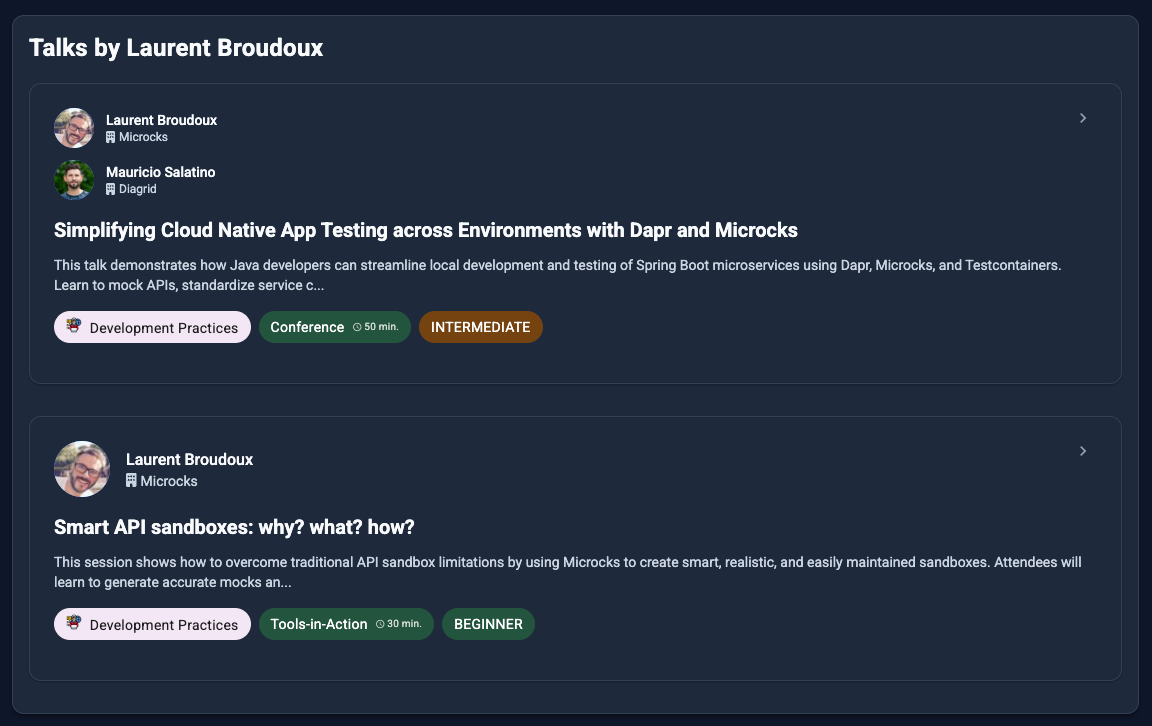Click the clock icon beside 30 min.

380,624
